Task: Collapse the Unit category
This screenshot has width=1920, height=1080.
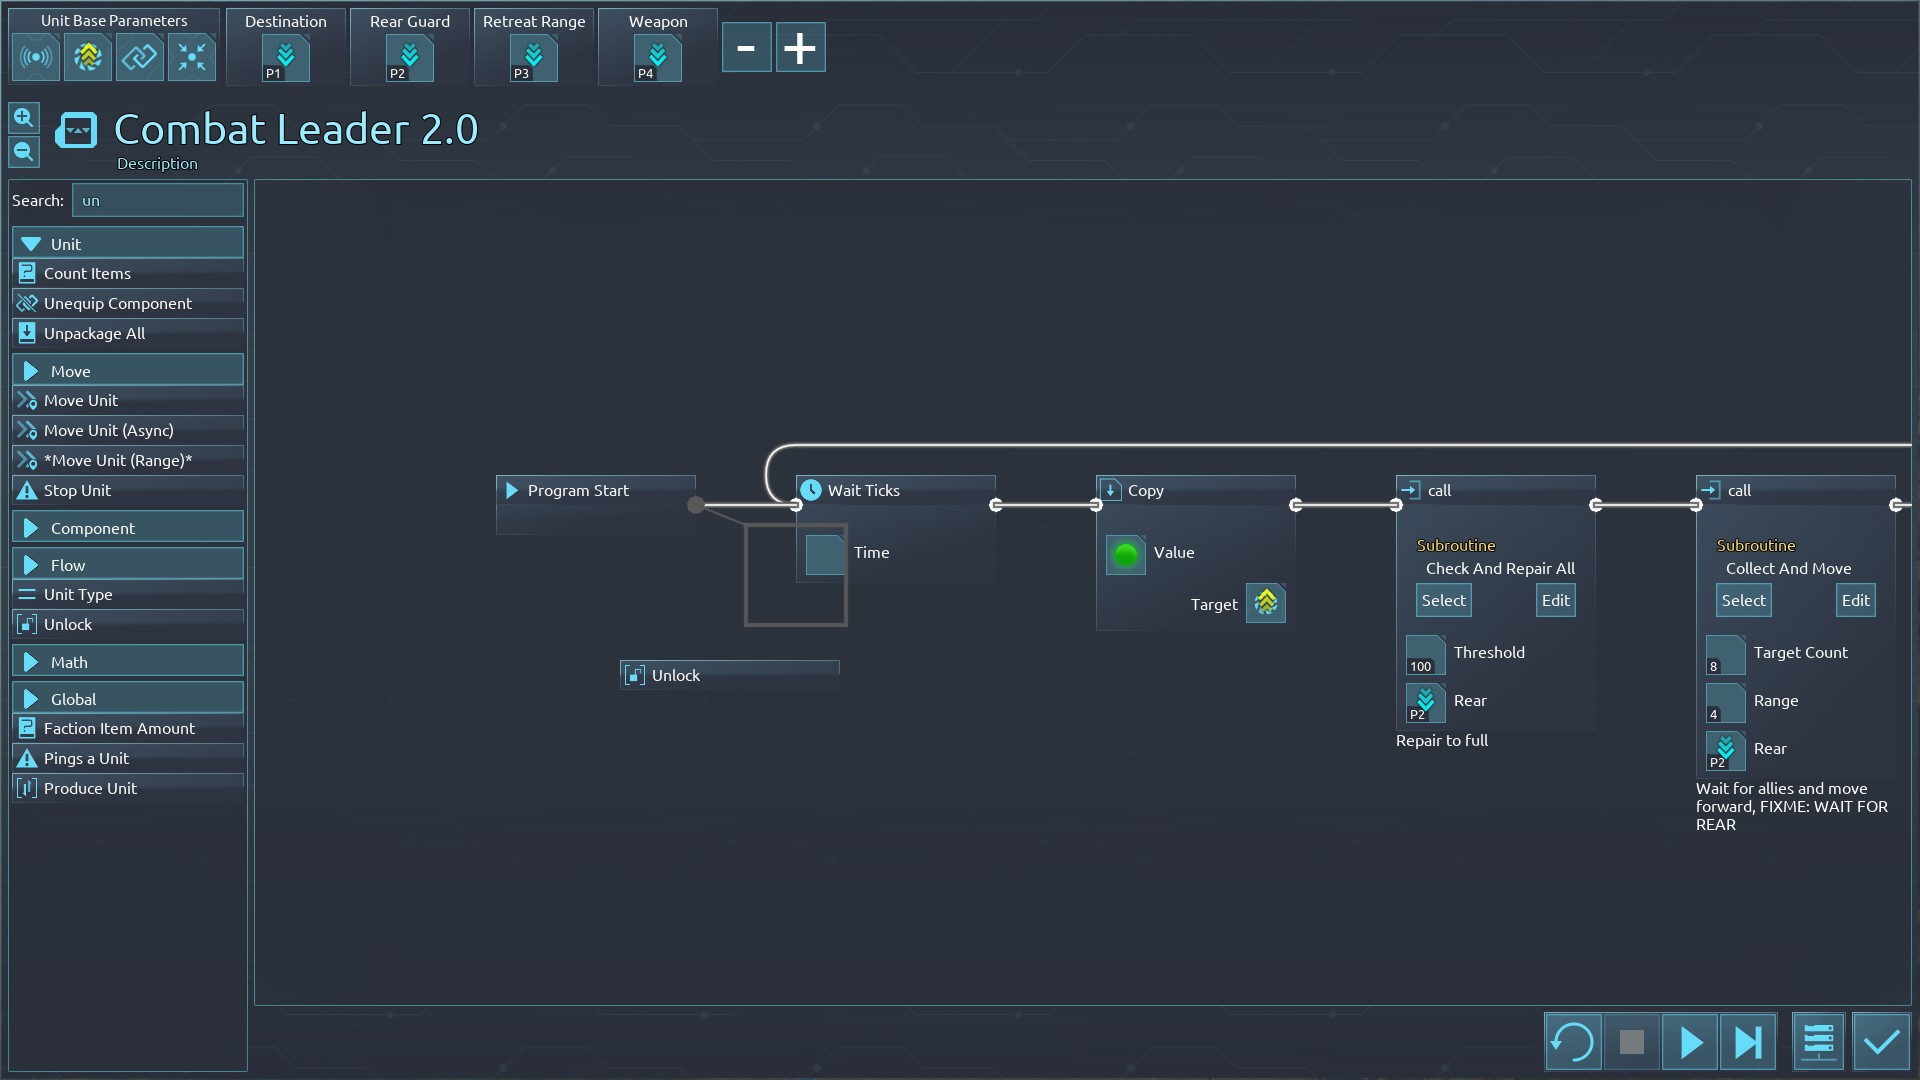Action: [128, 244]
